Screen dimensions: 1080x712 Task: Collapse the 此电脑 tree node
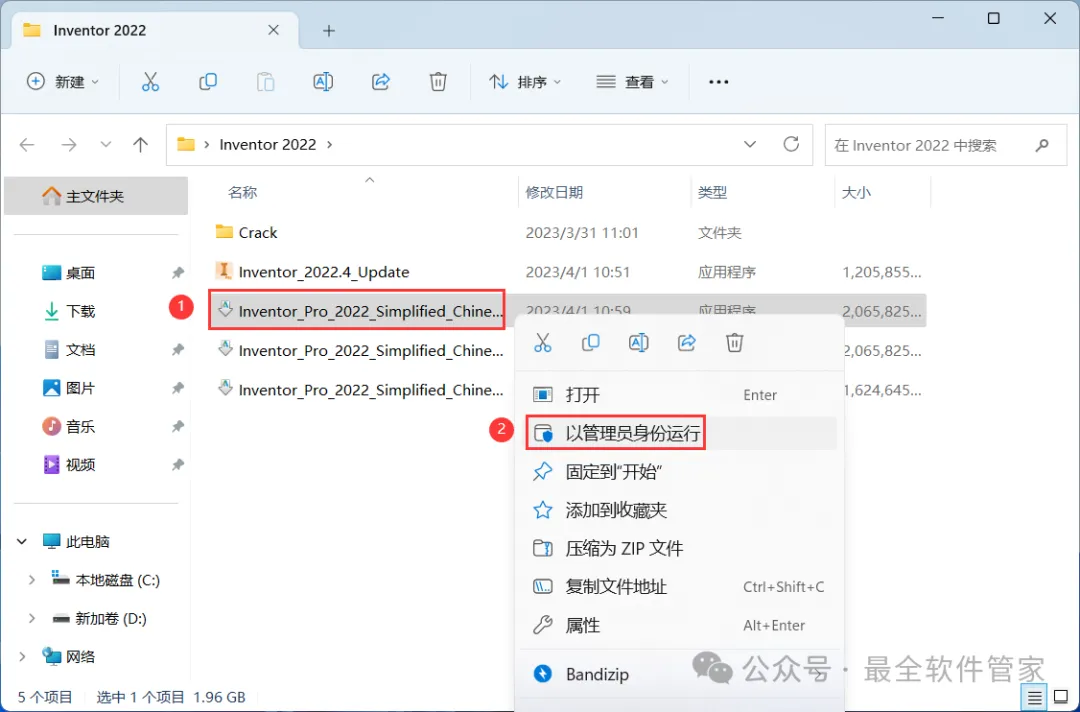(x=22, y=542)
